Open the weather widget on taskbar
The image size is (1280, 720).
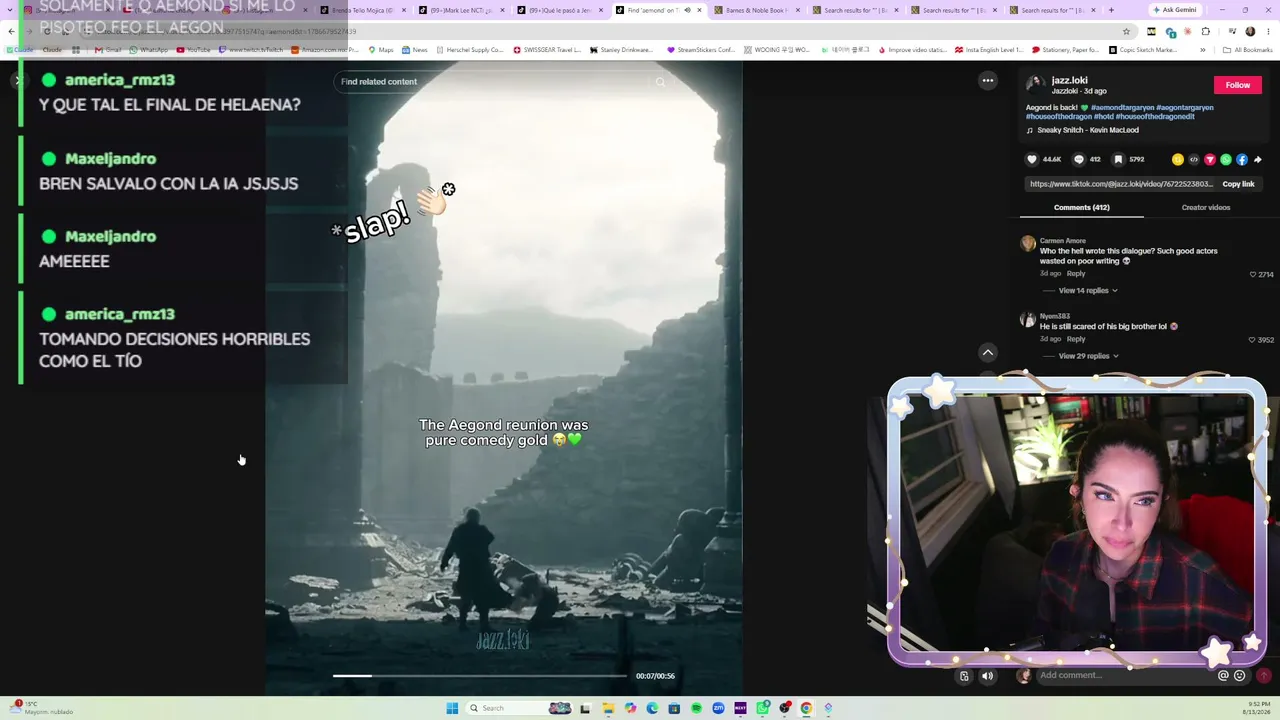pyautogui.click(x=43, y=708)
